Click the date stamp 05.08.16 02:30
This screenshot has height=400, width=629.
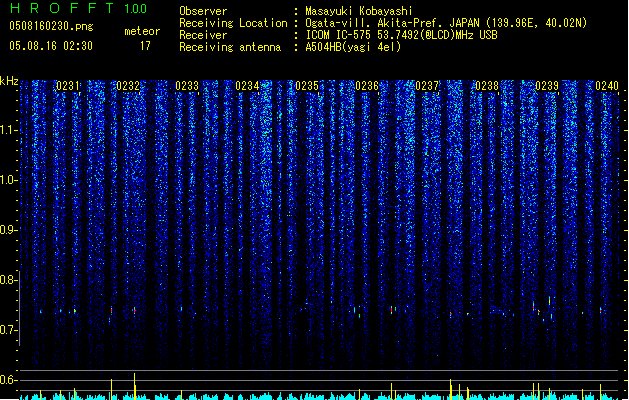[51, 46]
